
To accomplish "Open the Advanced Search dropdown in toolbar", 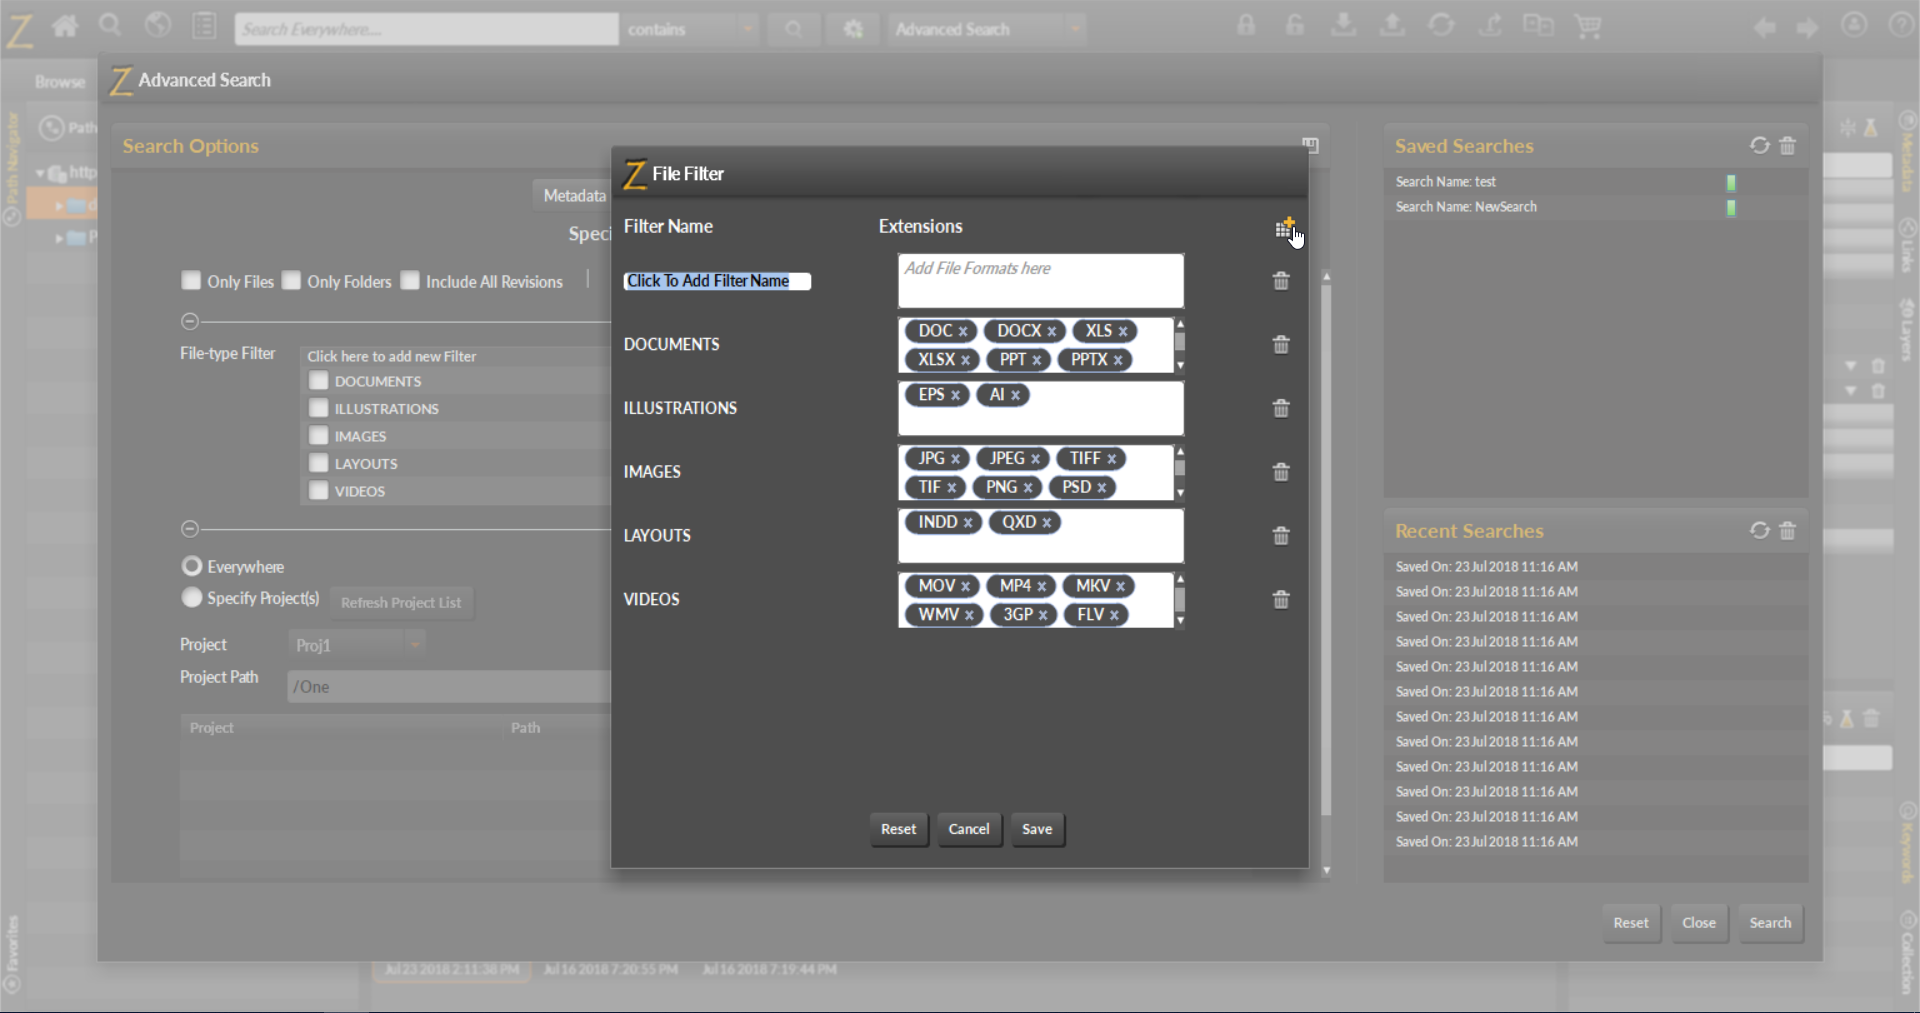I will (986, 29).
